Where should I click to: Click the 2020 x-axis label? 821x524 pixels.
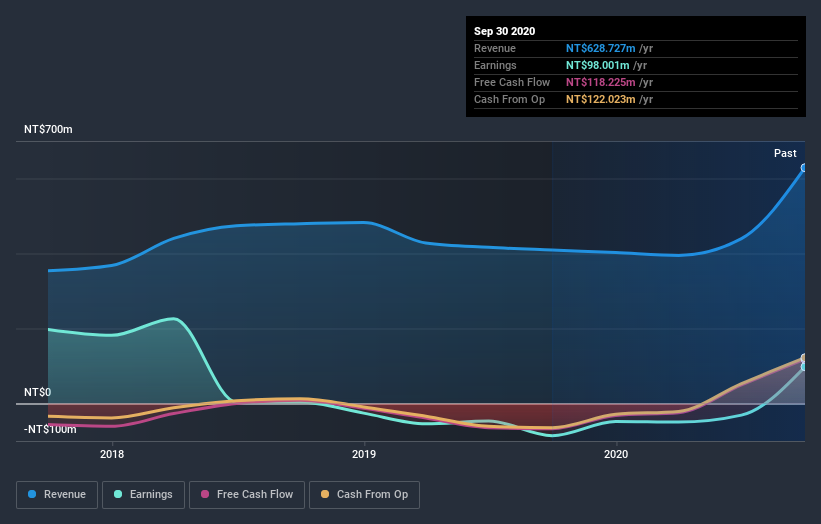(x=616, y=454)
